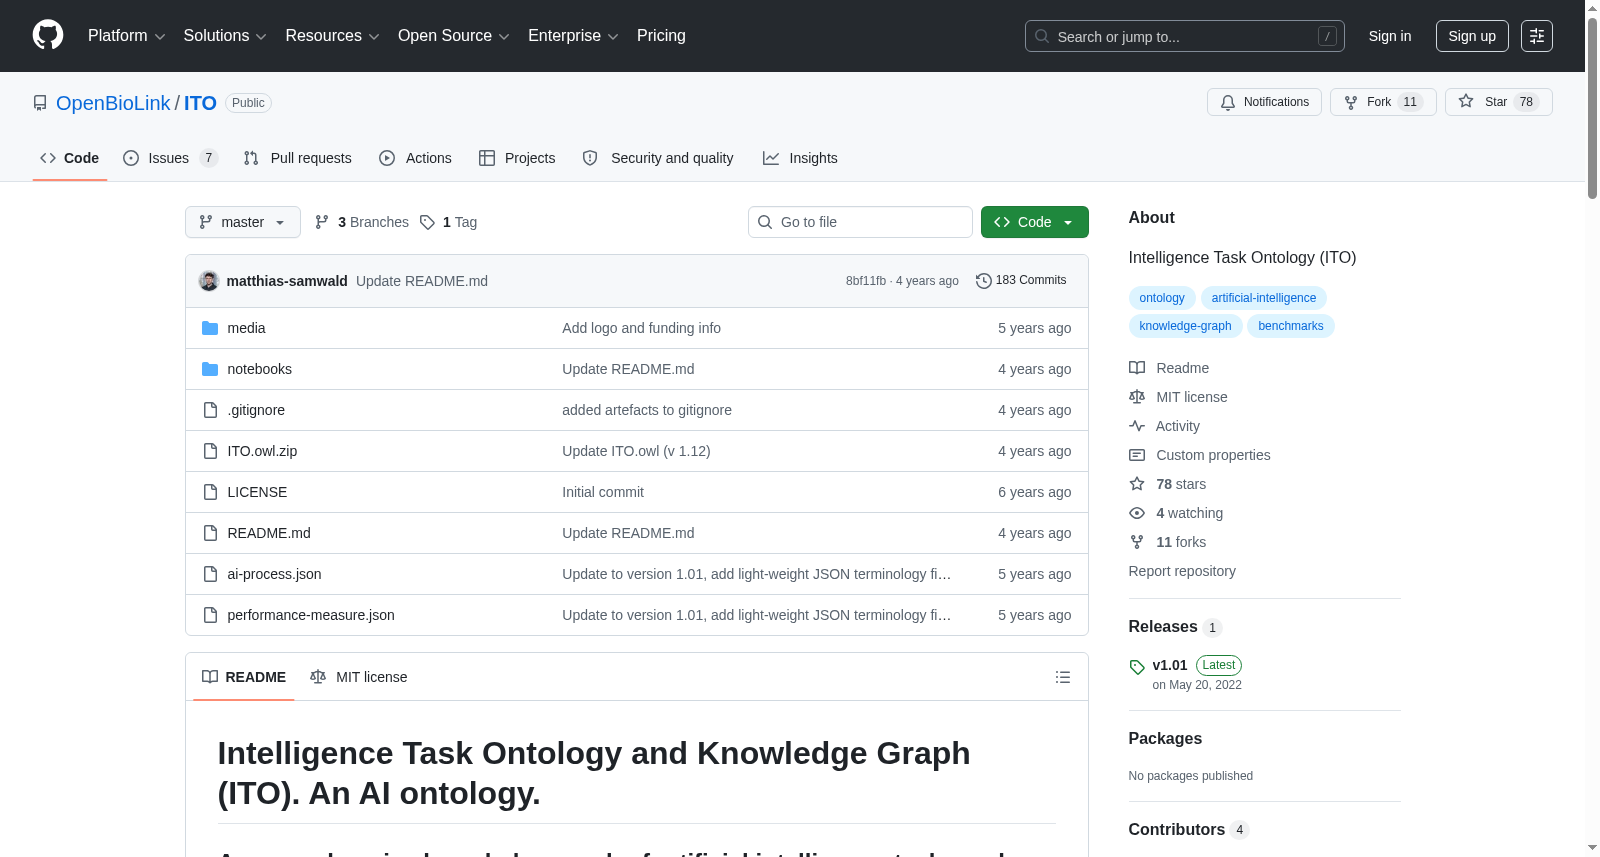Click the star icon for this repository
The height and width of the screenshot is (857, 1600).
1466,101
